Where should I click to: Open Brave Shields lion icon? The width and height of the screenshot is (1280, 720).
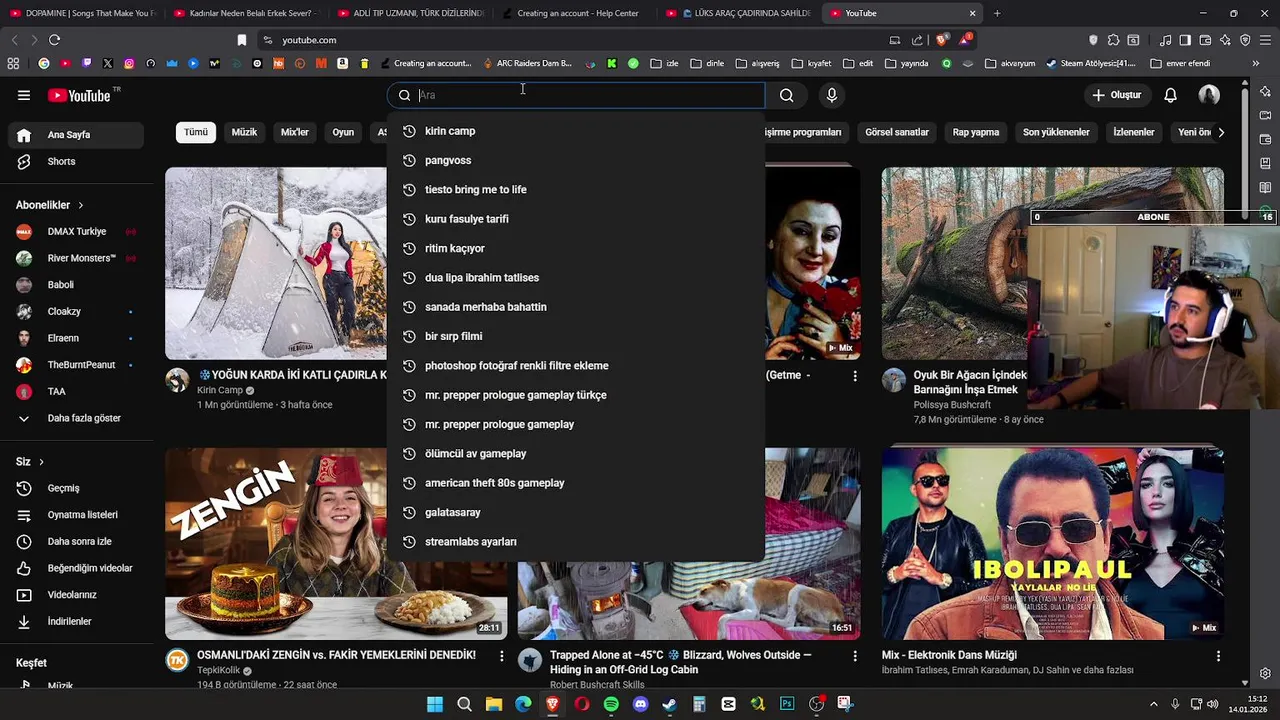941,40
